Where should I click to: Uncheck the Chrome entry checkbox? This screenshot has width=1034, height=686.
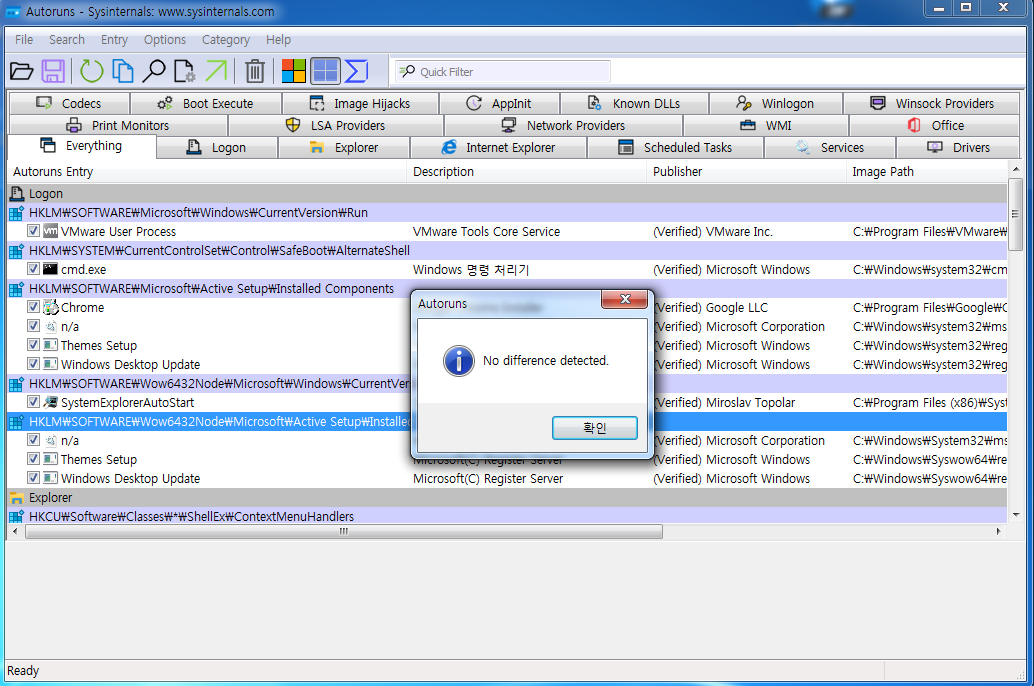(33, 307)
